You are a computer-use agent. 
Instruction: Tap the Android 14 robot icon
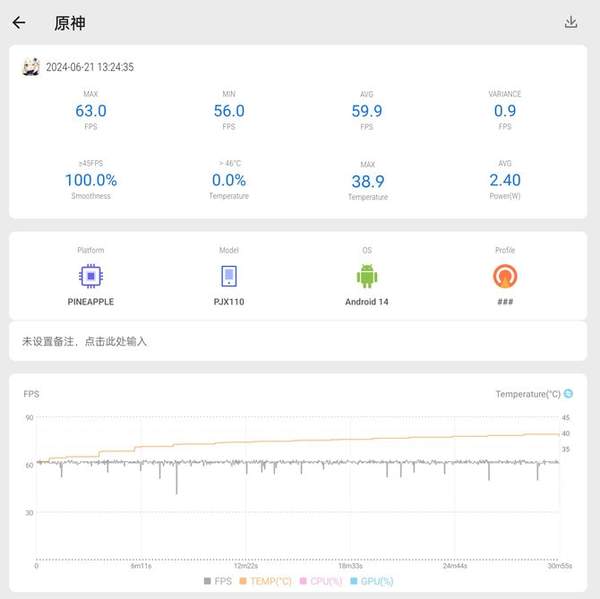pyautogui.click(x=367, y=276)
